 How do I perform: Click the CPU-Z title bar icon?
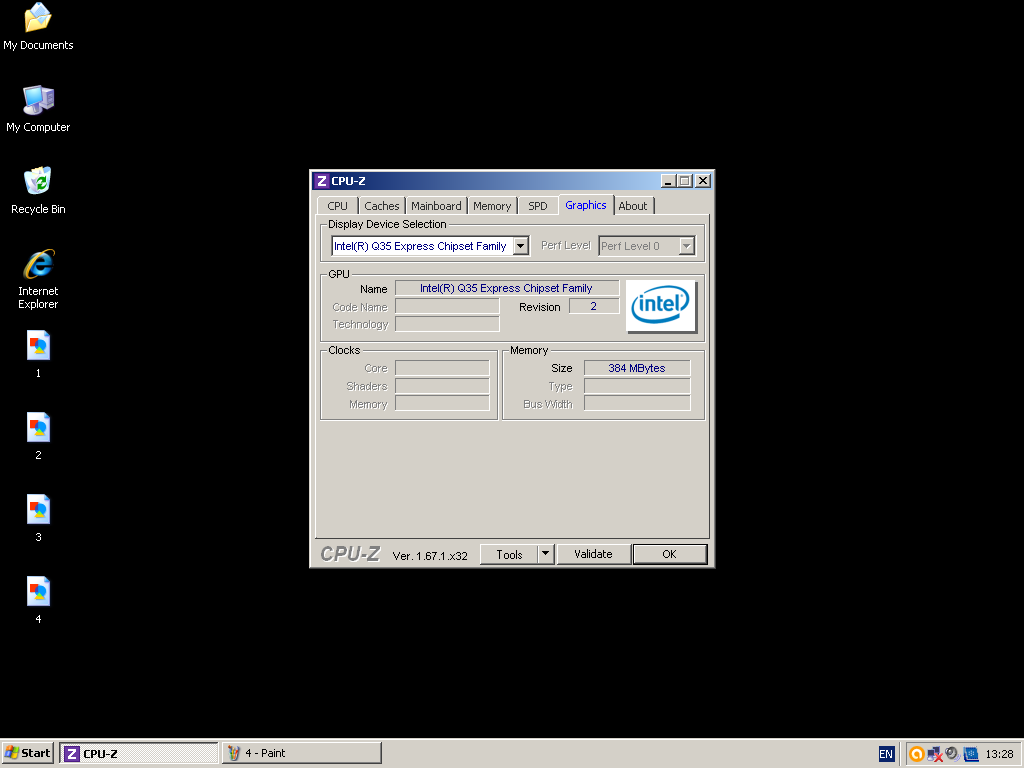(x=321, y=181)
